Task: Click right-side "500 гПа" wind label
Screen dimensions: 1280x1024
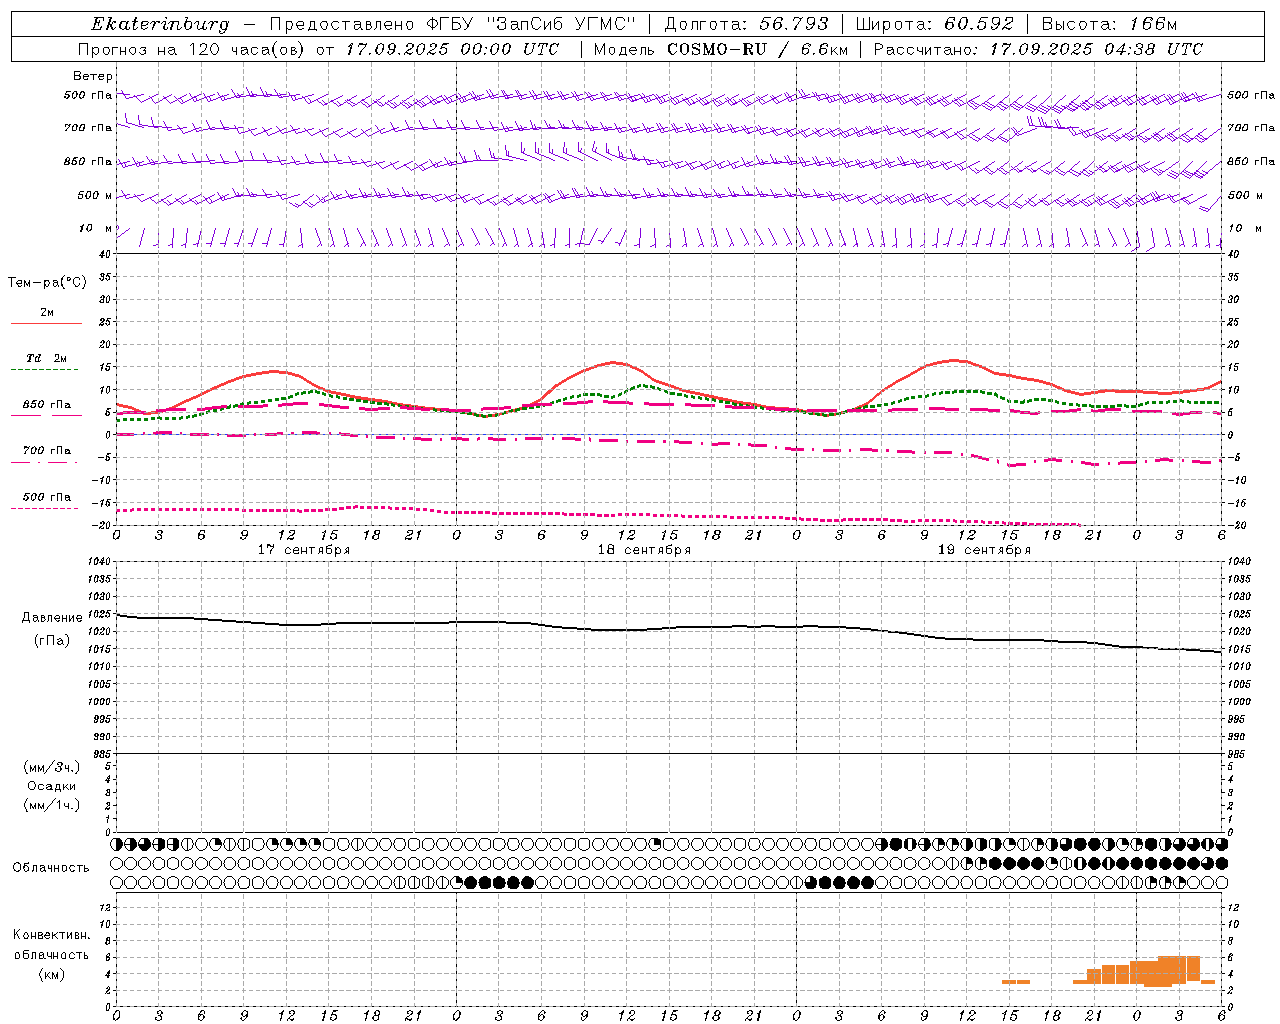Action: [x=1251, y=96]
